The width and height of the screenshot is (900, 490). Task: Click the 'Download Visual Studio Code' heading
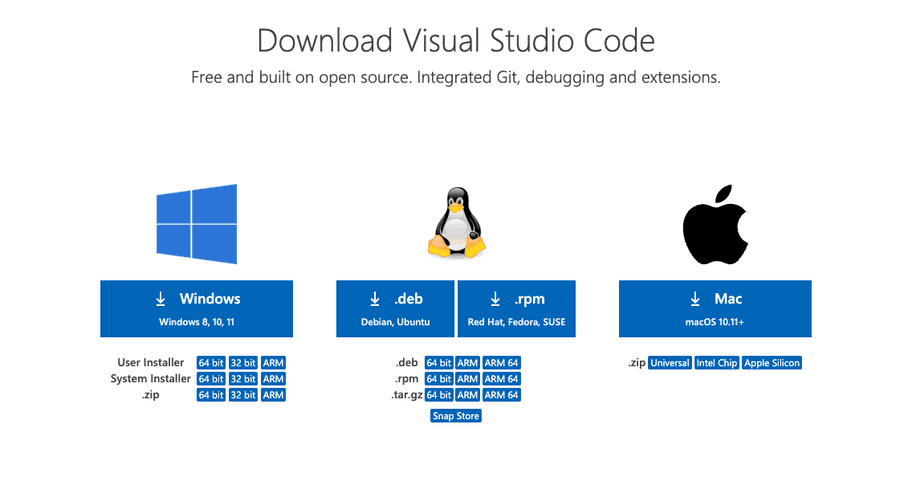pyautogui.click(x=456, y=41)
